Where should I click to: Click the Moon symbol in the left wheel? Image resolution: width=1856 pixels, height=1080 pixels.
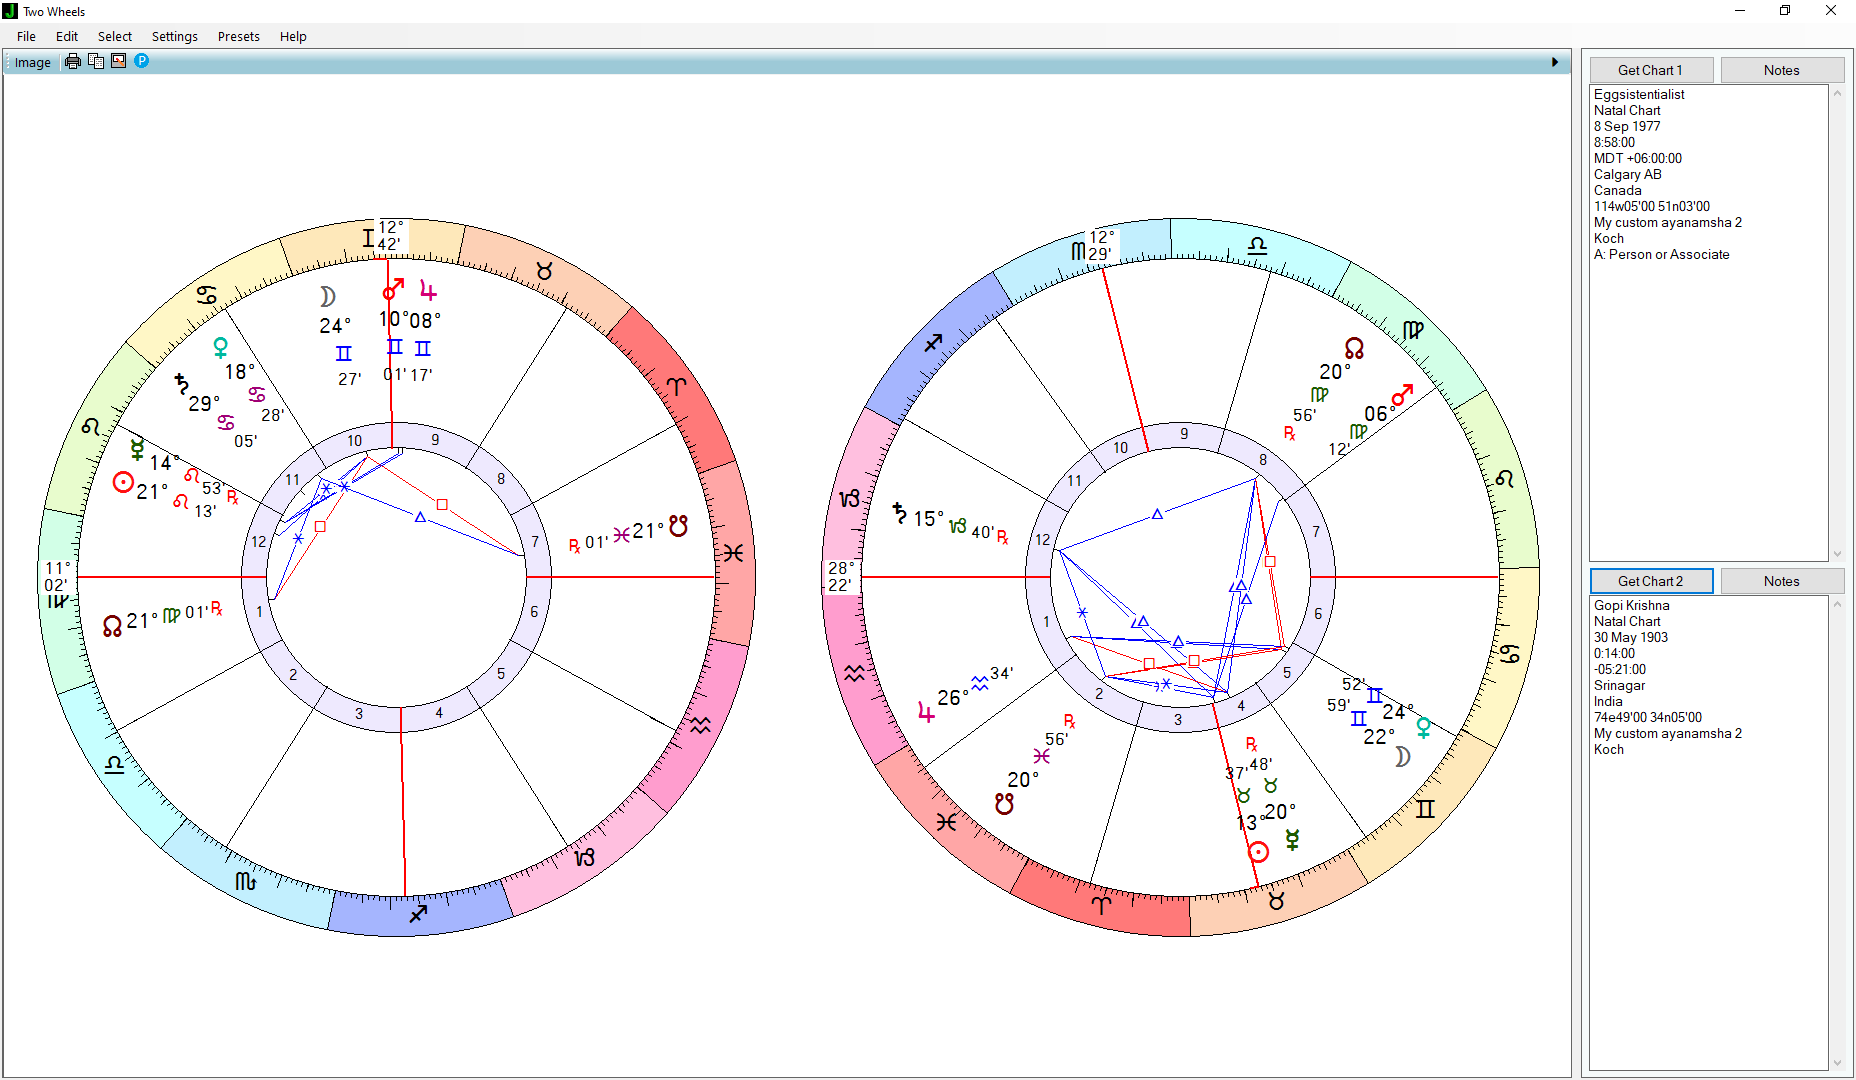tap(327, 297)
